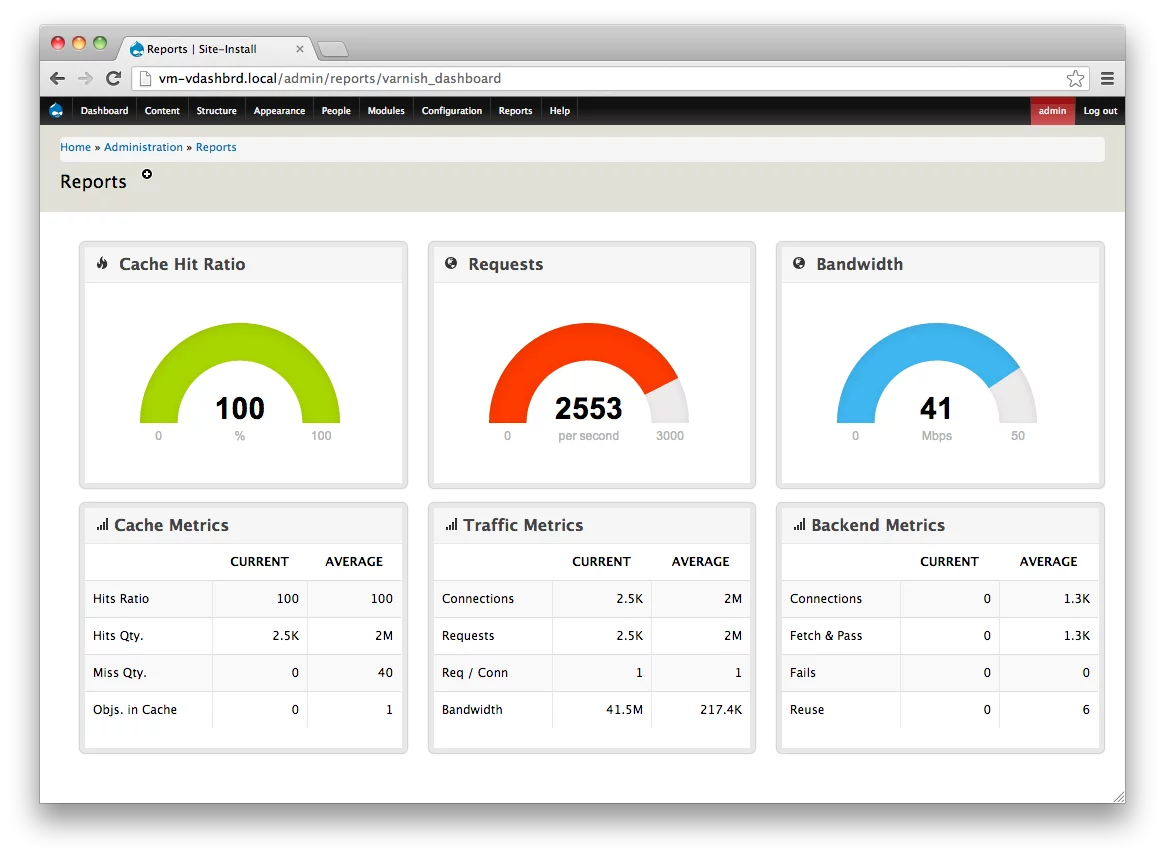Switch to the Reports browser tab
Viewport: 1165px width, 858px height.
(x=201, y=49)
